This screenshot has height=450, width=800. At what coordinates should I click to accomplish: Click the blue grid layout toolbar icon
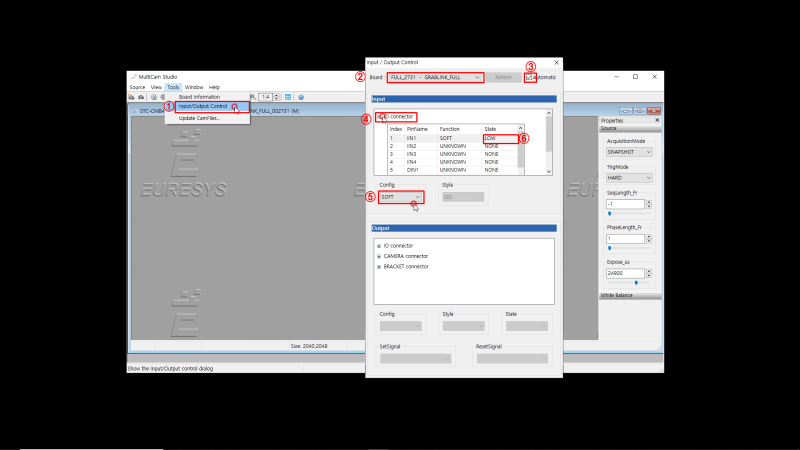point(288,97)
